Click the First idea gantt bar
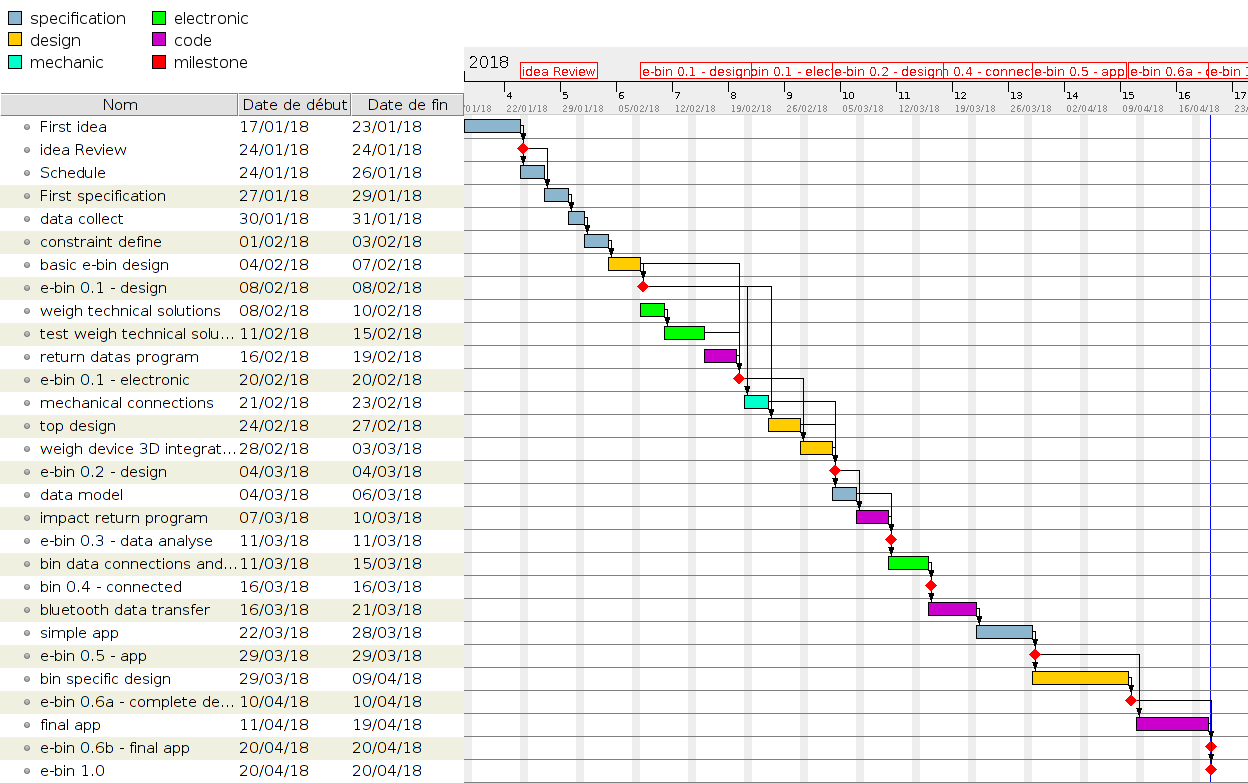 point(492,126)
